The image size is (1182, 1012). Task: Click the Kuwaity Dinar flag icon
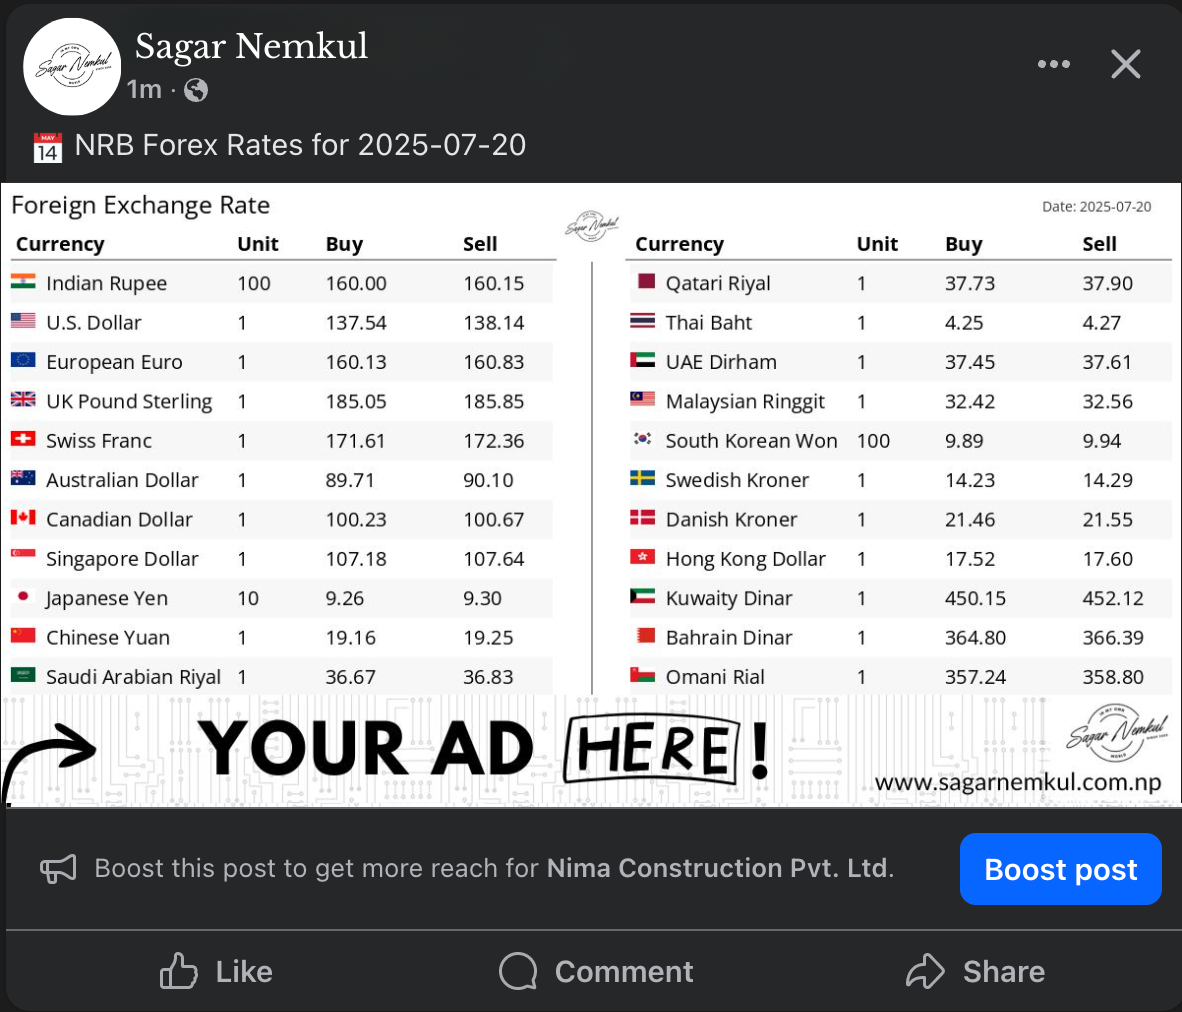643,598
